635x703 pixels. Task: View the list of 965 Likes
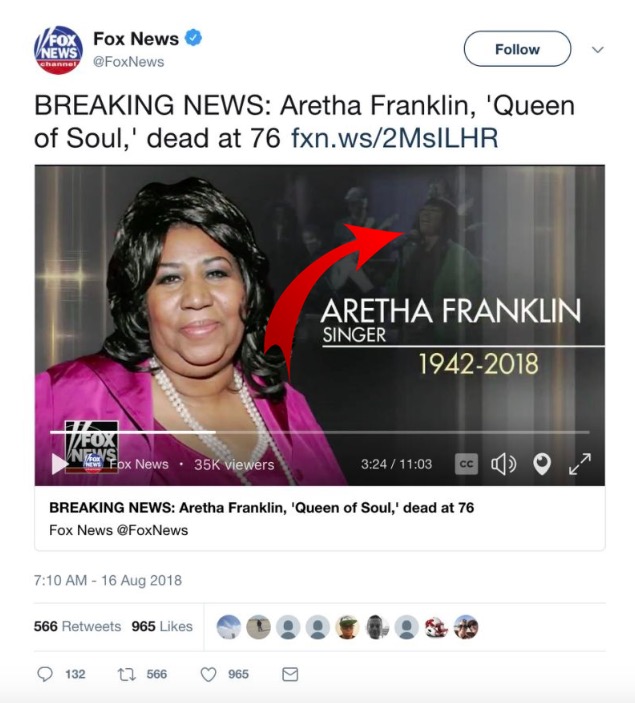point(162,626)
